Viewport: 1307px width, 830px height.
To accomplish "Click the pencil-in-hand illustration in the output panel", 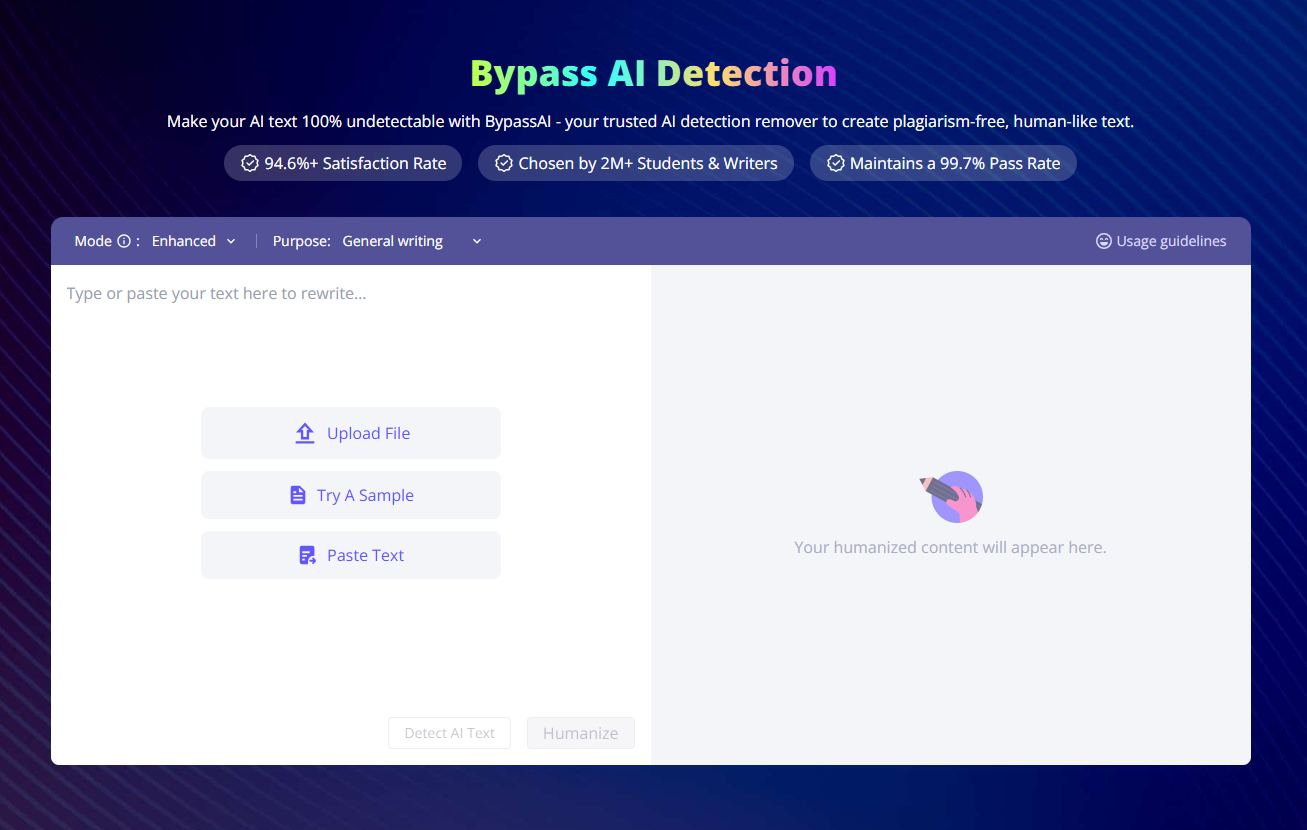I will click(x=951, y=497).
